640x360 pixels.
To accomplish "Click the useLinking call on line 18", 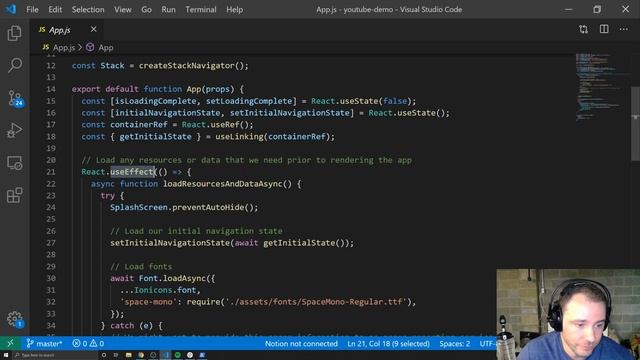I will (239, 137).
